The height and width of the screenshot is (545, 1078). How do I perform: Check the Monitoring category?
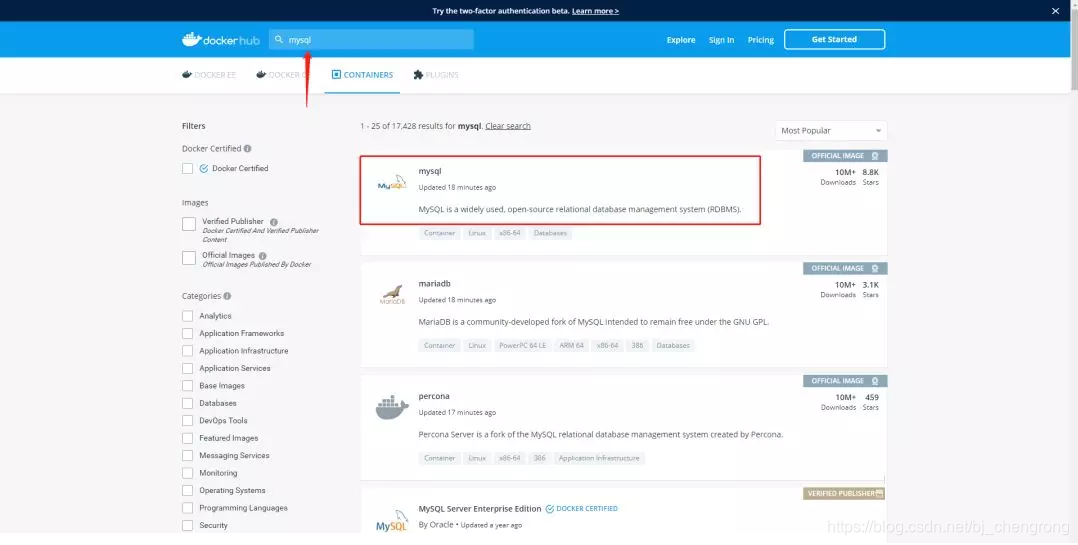pos(187,473)
